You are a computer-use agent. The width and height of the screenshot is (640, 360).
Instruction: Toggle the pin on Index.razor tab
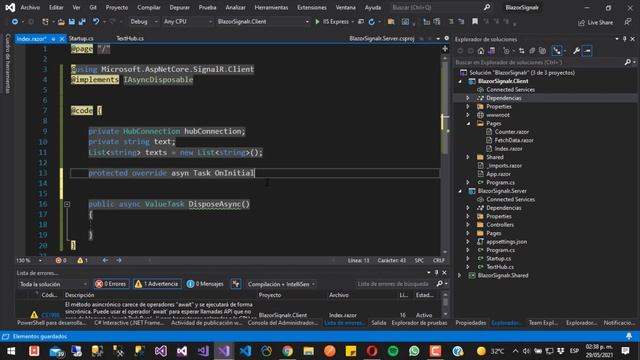point(53,39)
